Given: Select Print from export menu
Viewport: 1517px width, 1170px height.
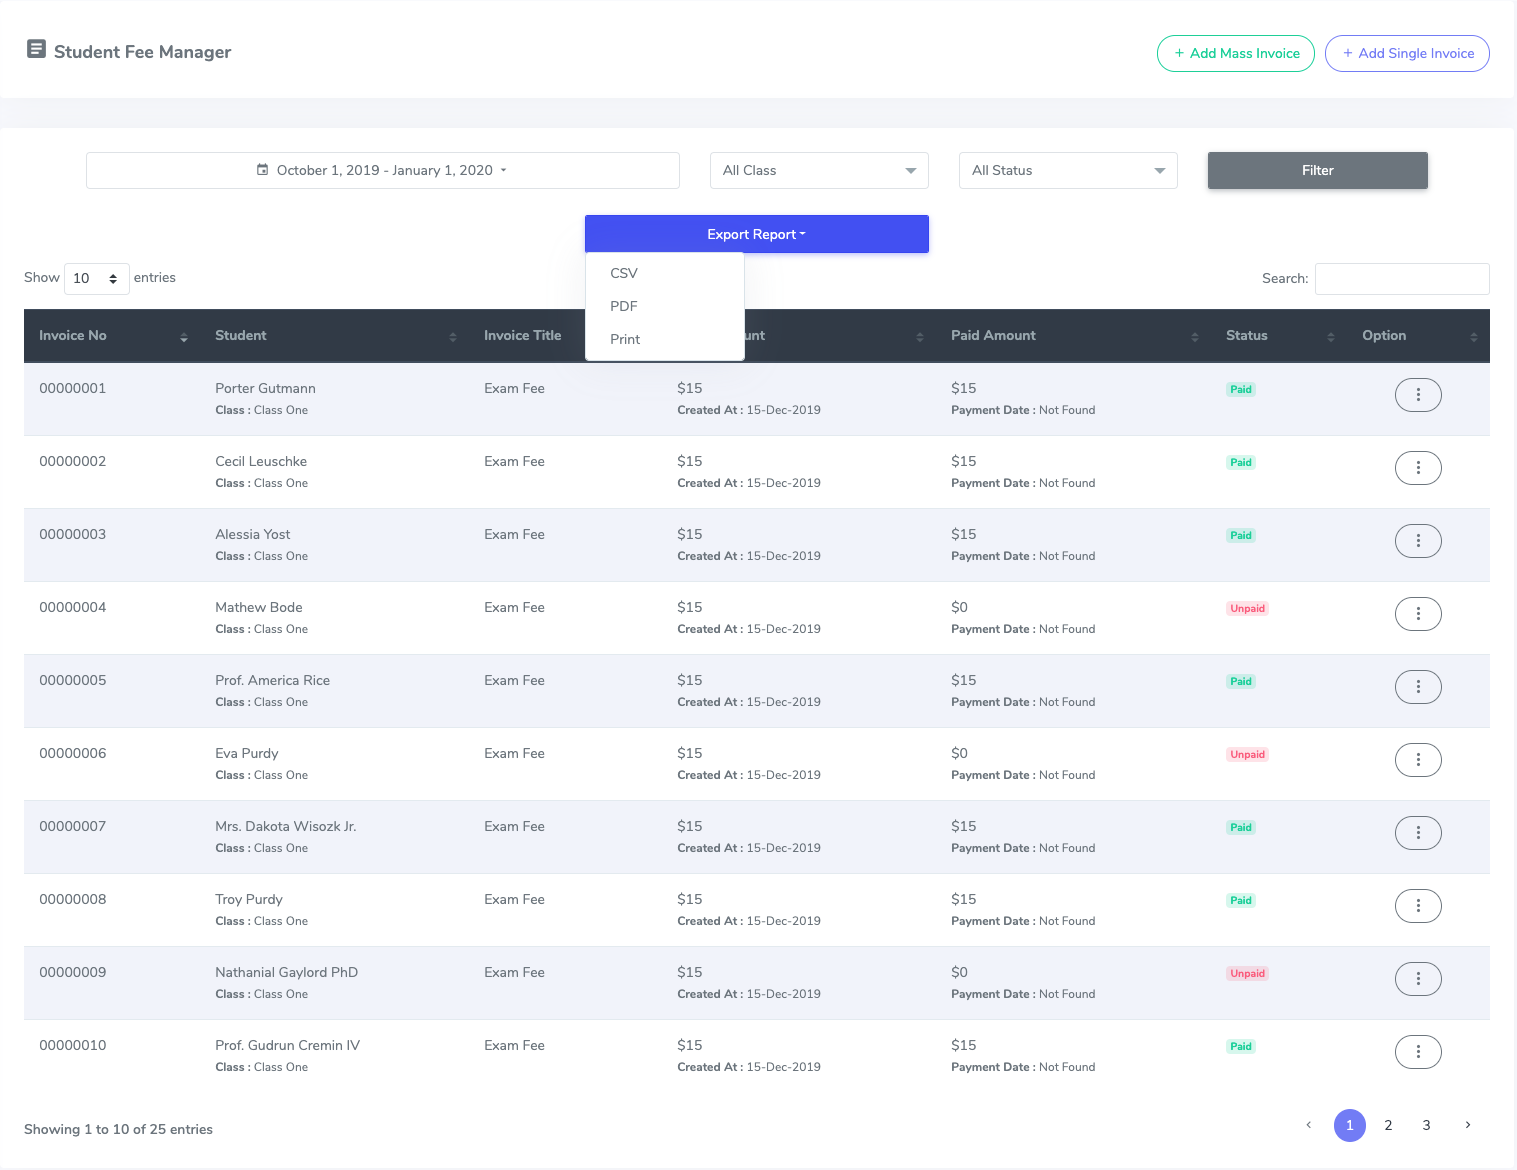Looking at the screenshot, I should tap(625, 339).
